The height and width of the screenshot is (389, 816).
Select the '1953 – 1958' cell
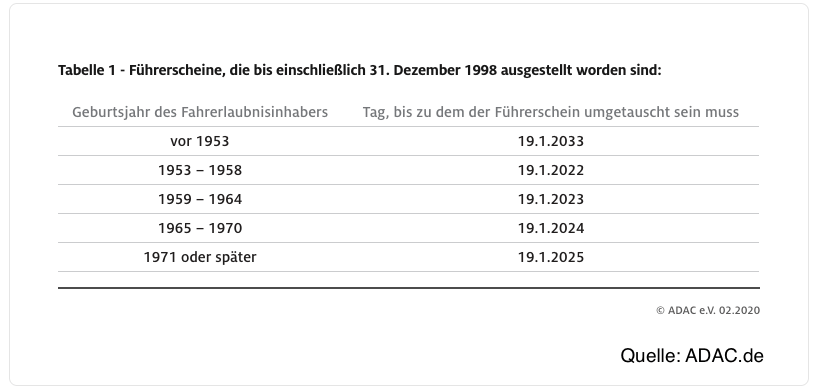[x=200, y=170]
